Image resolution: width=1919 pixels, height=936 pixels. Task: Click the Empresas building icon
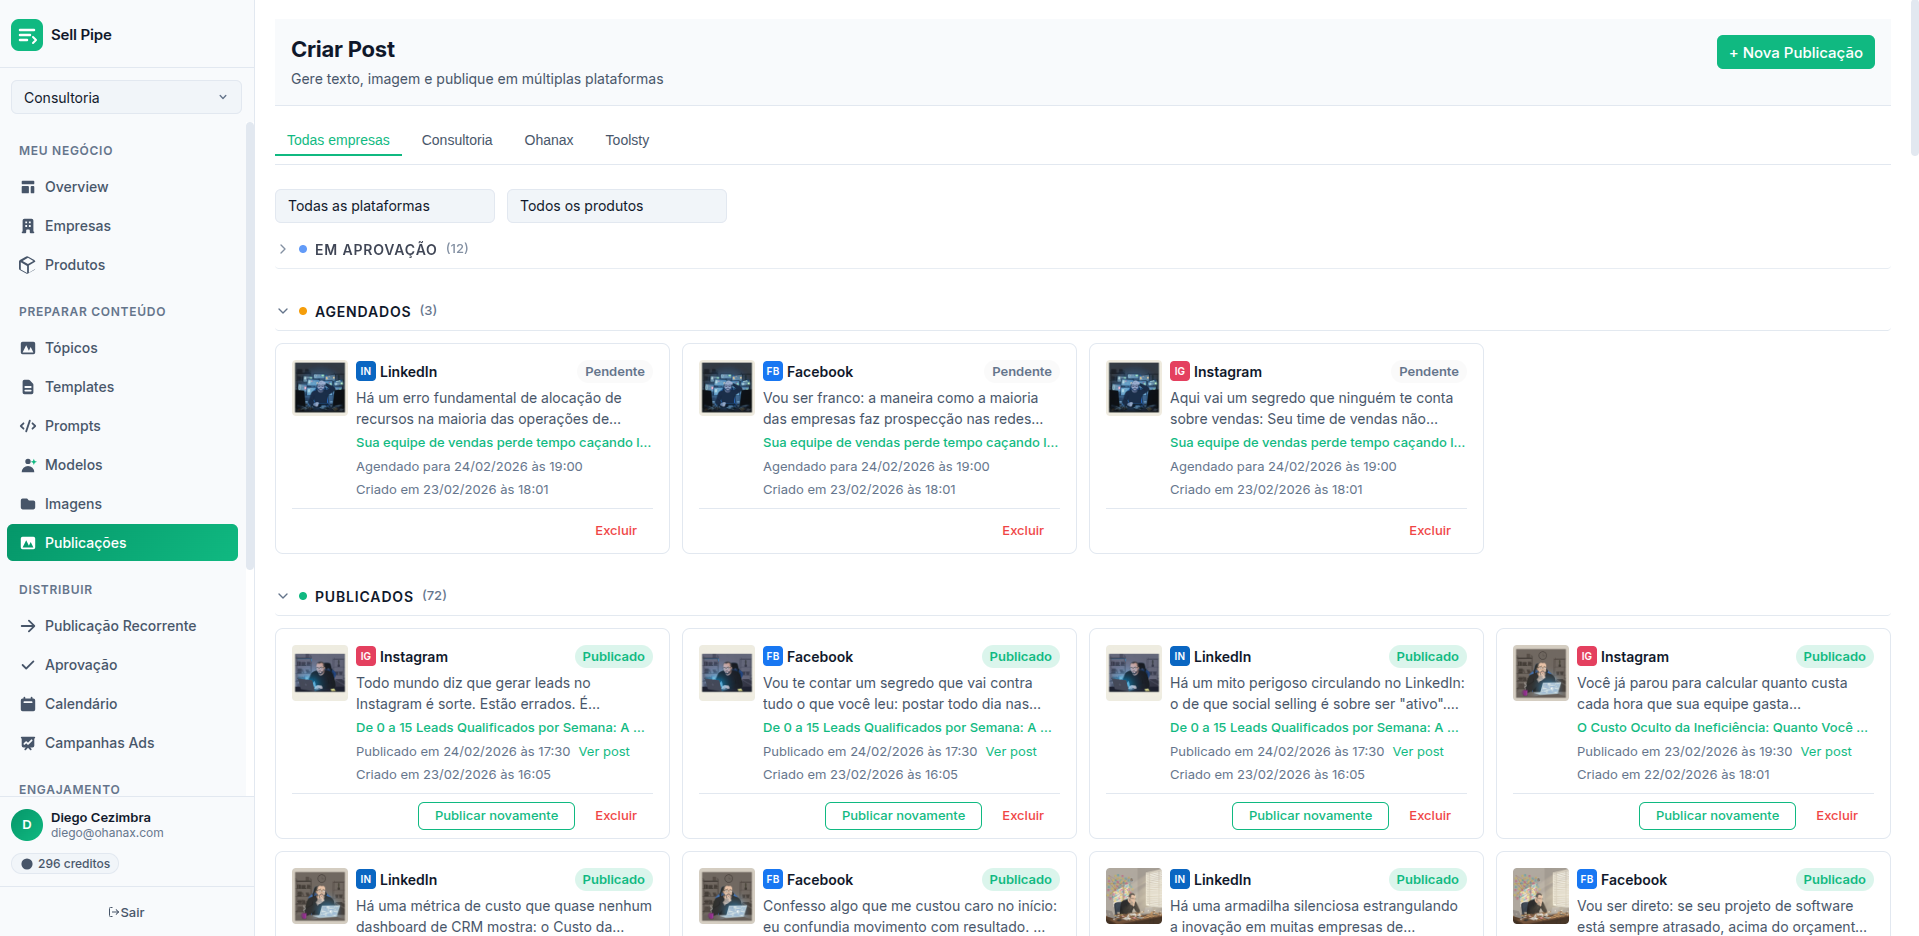coord(28,226)
